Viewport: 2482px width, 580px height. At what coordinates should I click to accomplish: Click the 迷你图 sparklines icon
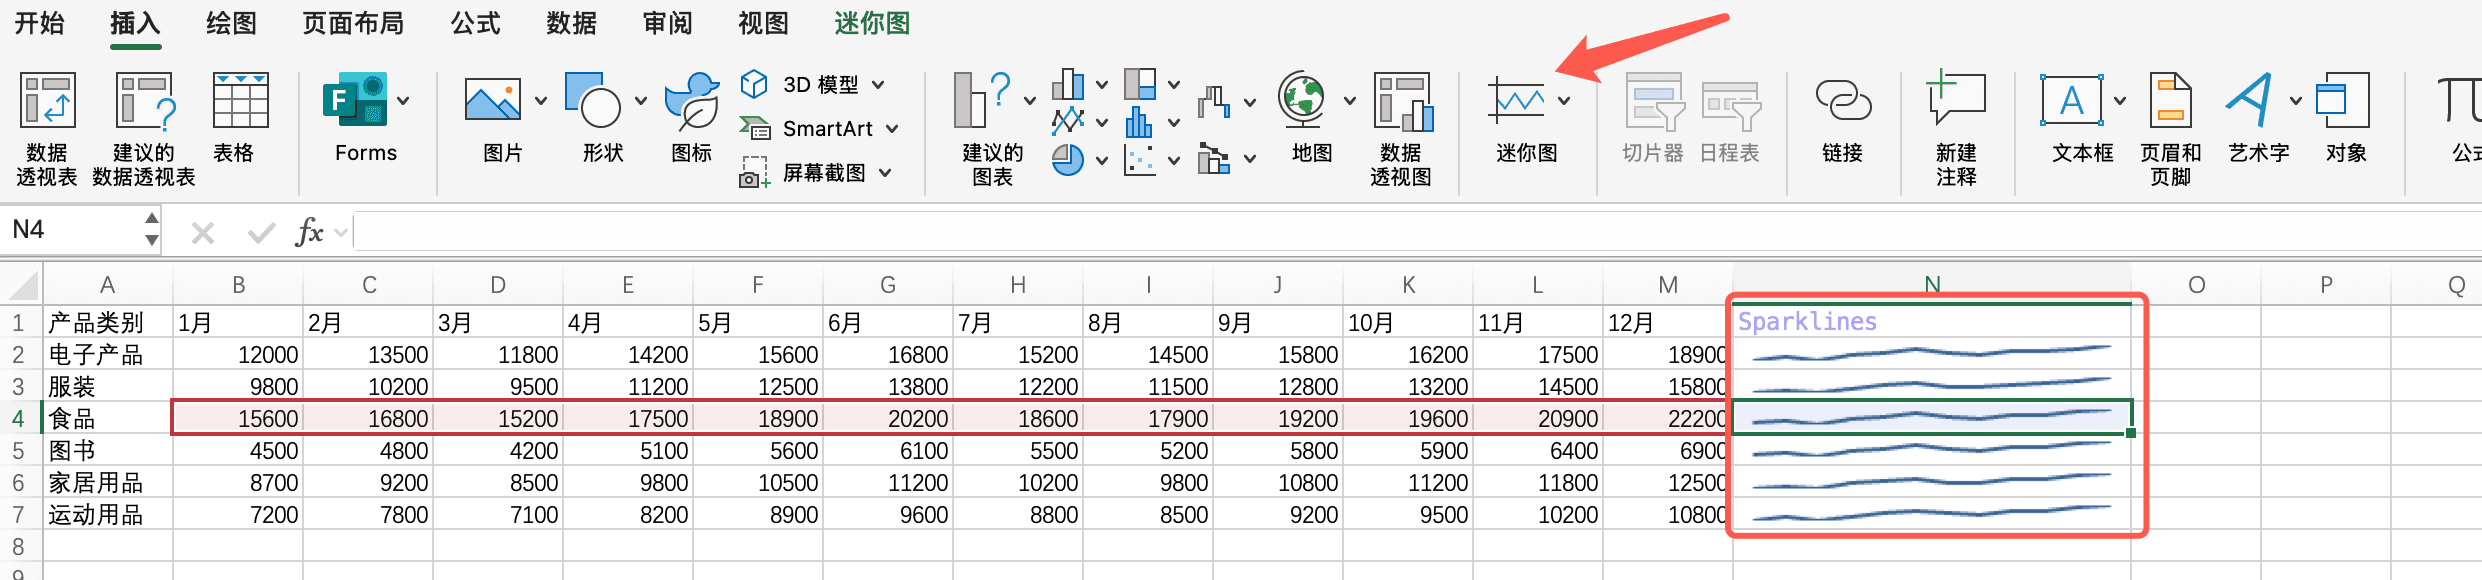(1518, 103)
